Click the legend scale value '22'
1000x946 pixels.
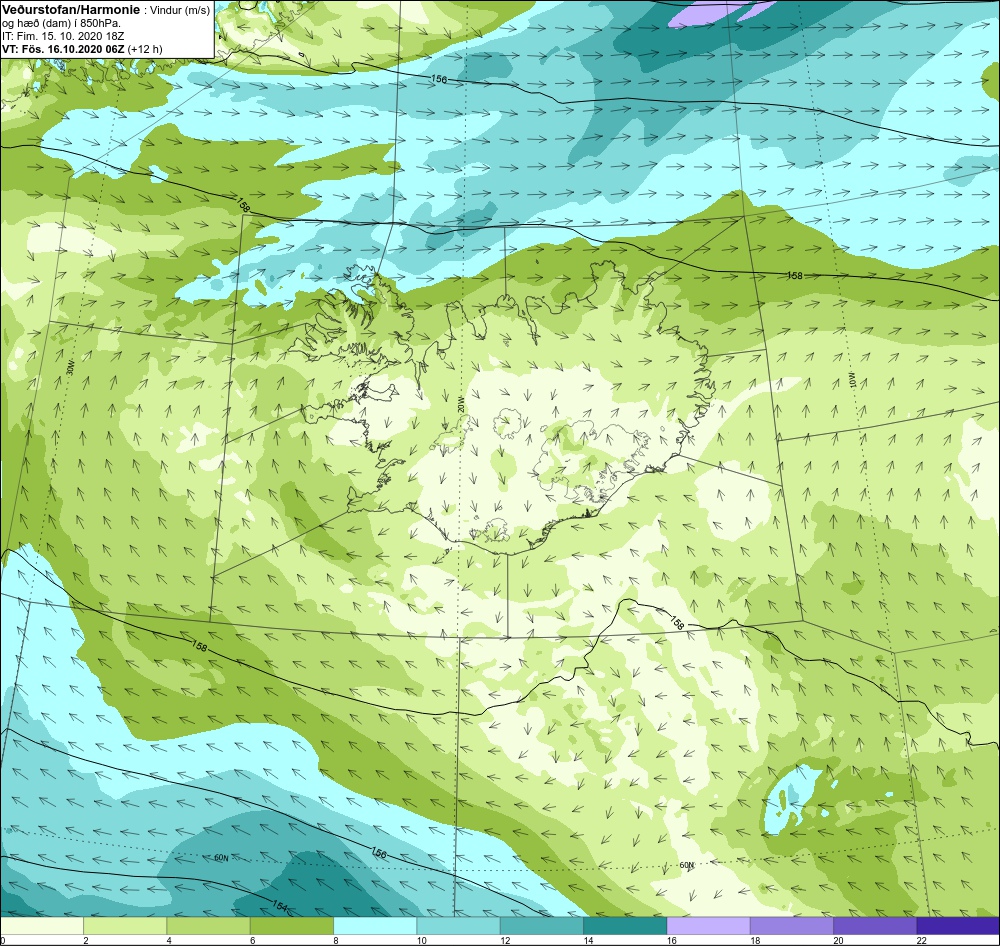pos(922,941)
